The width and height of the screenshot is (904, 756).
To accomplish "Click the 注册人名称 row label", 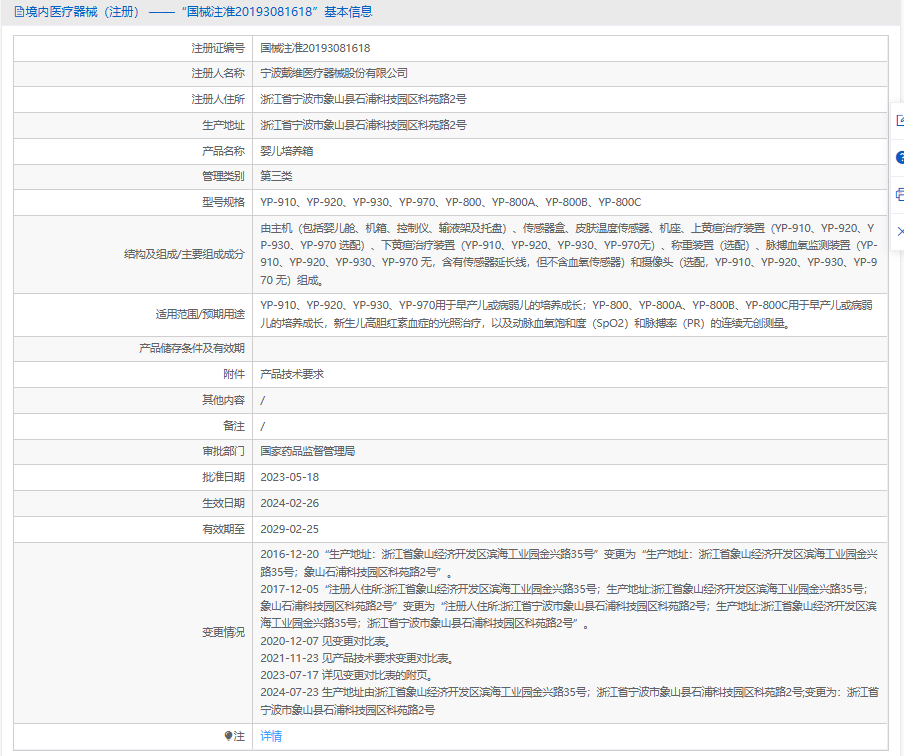I will pos(218,73).
